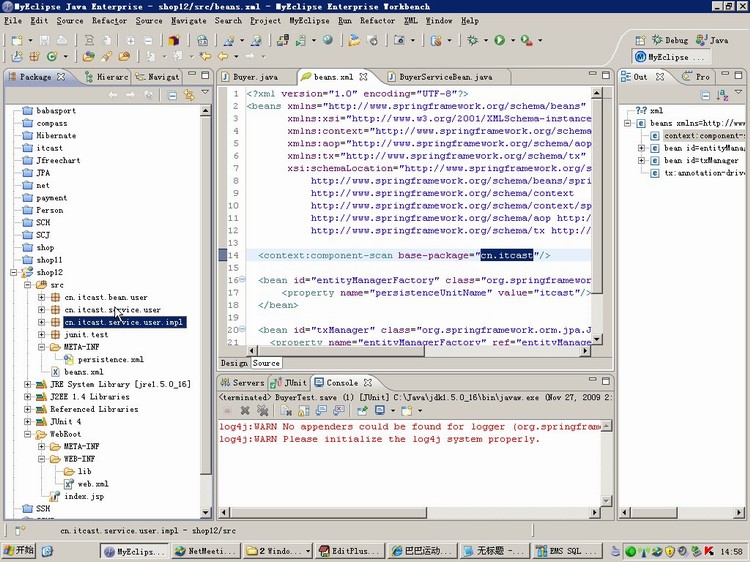The width and height of the screenshot is (750, 562).
Task: Open the MyEclipse web browser globe icon
Action: click(x=328, y=41)
